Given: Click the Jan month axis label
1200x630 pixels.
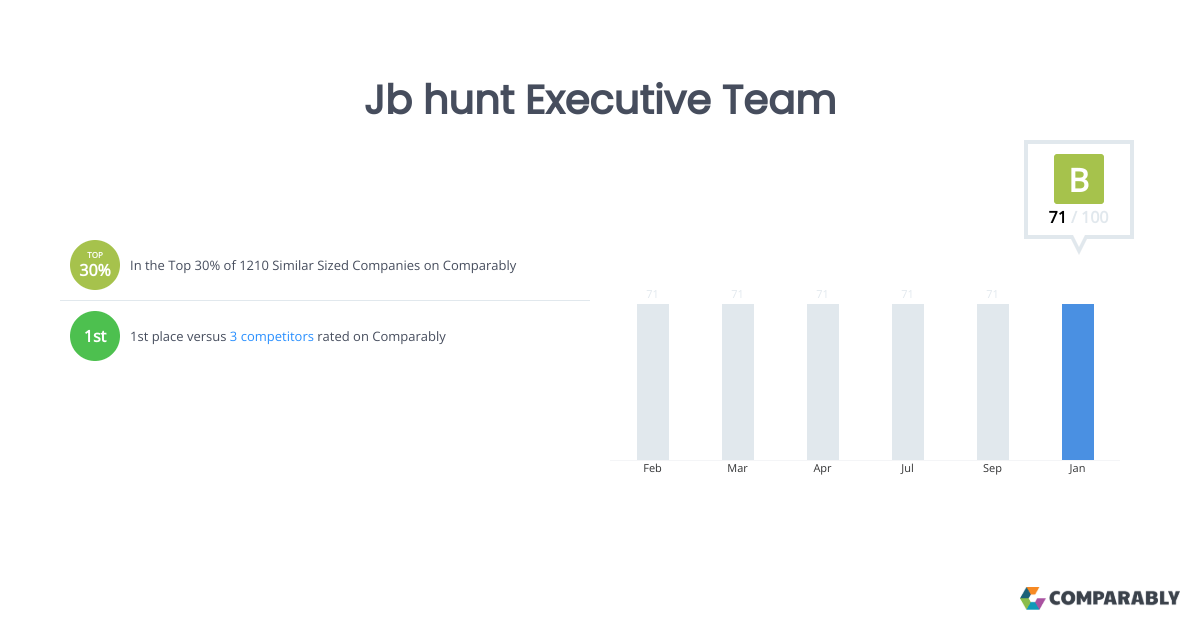Looking at the screenshot, I should 1077,468.
